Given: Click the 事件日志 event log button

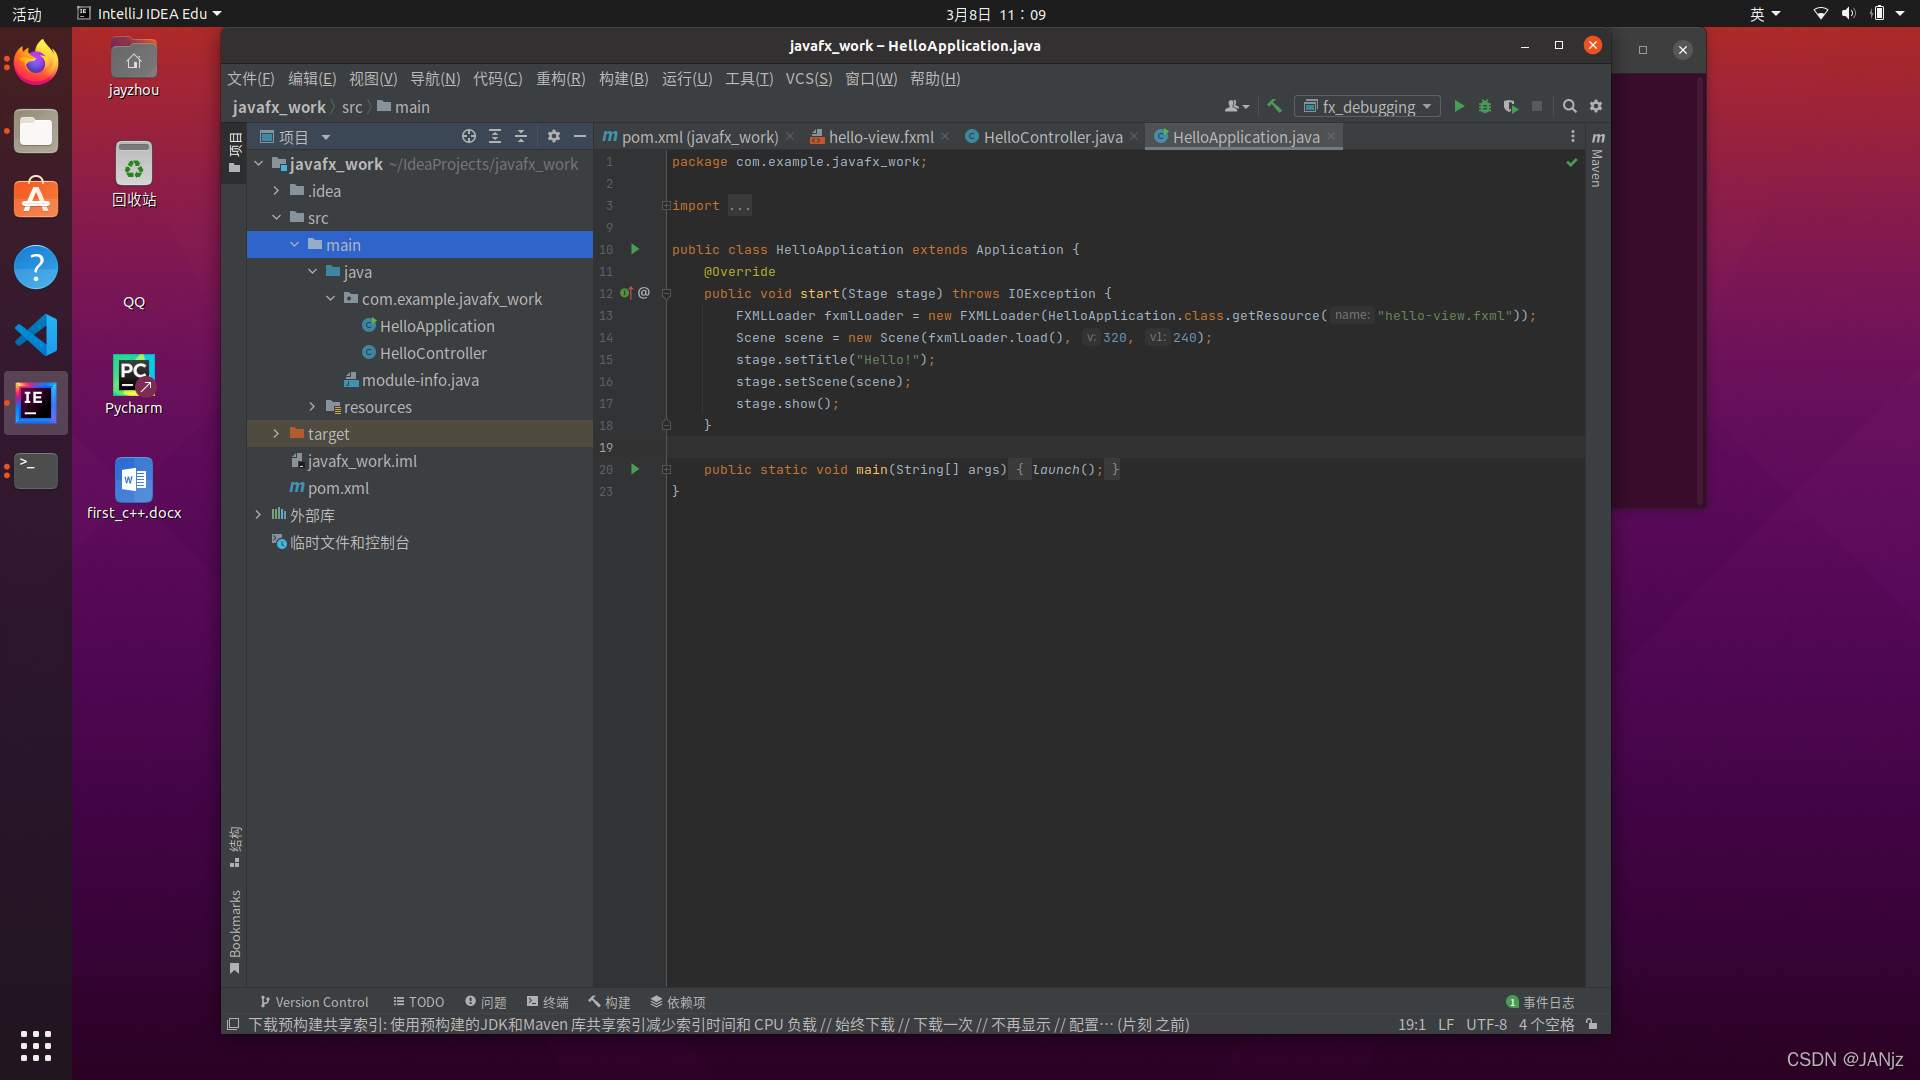Looking at the screenshot, I should click(1540, 1002).
